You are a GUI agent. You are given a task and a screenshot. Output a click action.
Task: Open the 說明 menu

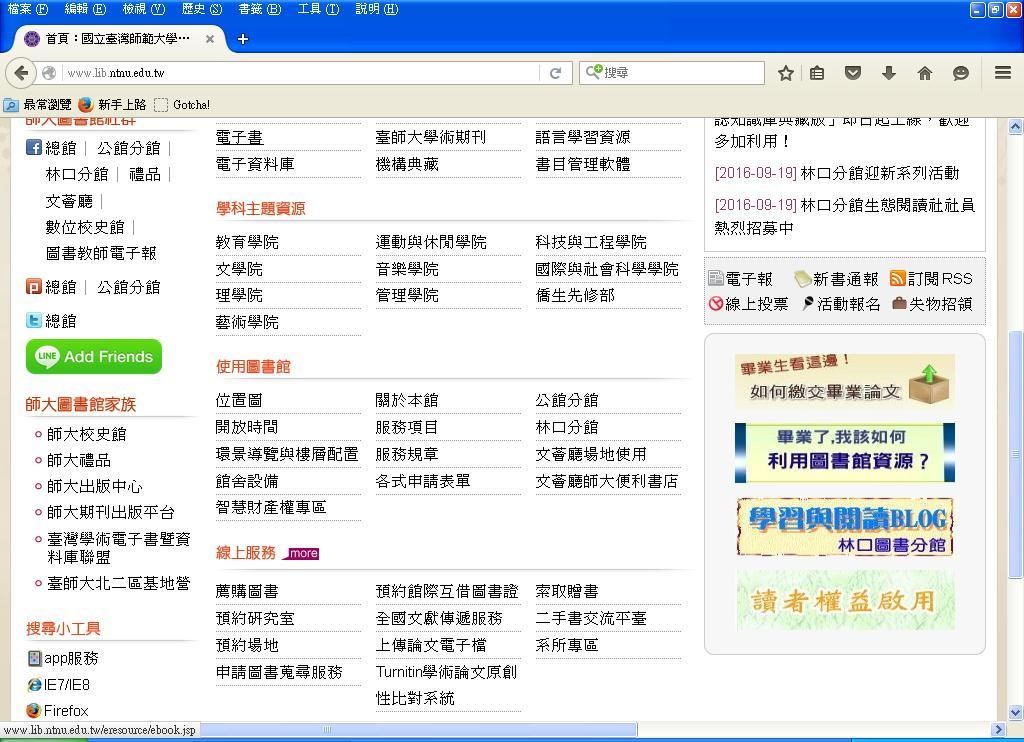tap(377, 9)
